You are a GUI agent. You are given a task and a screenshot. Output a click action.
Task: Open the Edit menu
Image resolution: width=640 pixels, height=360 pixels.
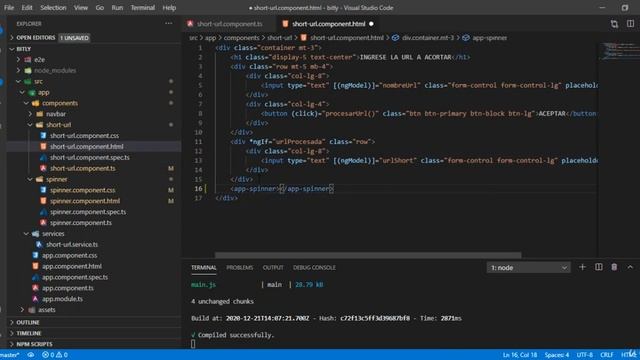pos(27,8)
